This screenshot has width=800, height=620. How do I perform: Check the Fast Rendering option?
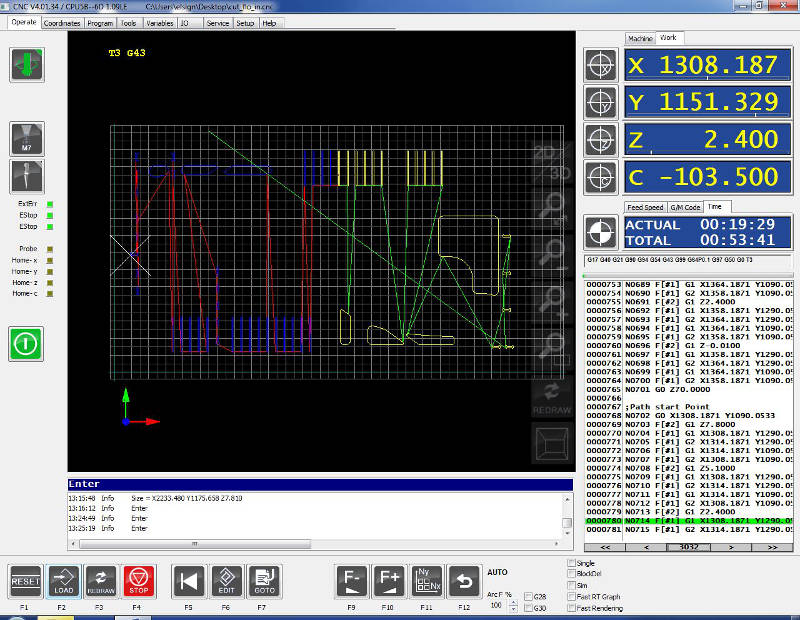coord(570,608)
